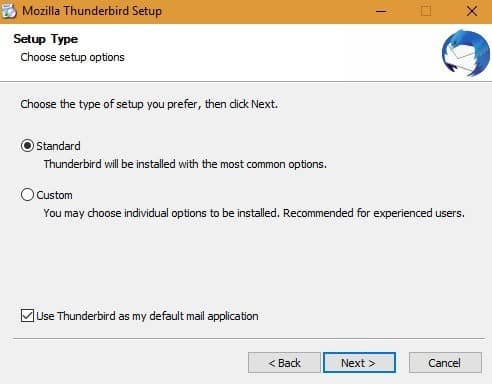Go to previous step with Back button
The image size is (492, 384).
coord(284,363)
